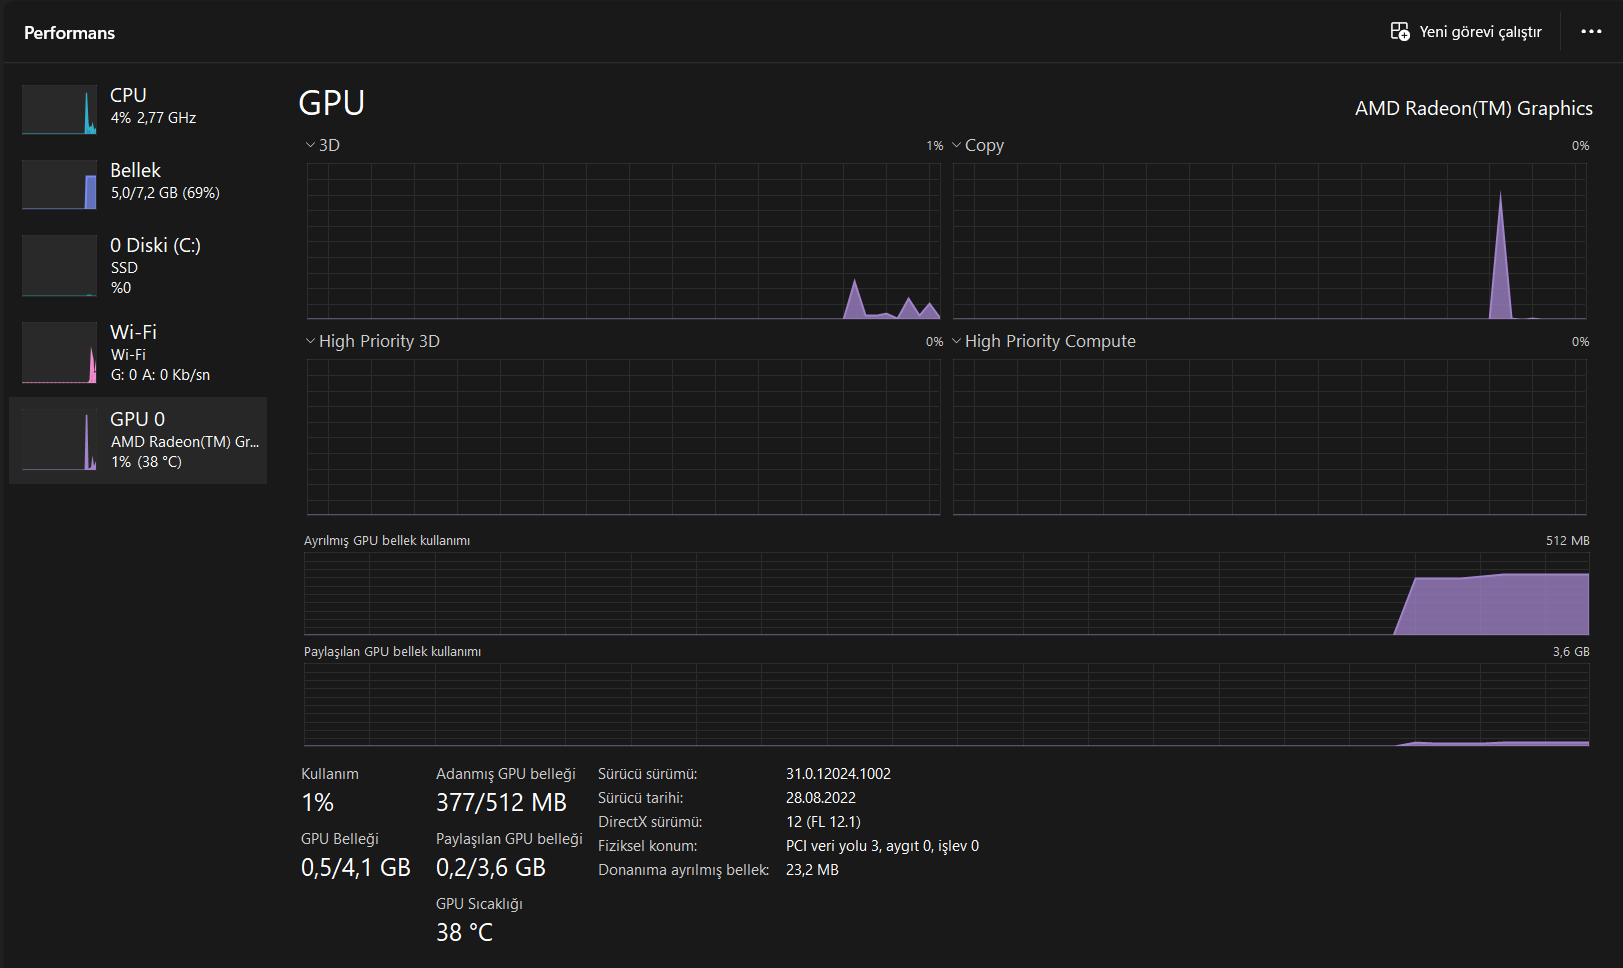Click Yeni görevi çalıştır button text

1480,32
